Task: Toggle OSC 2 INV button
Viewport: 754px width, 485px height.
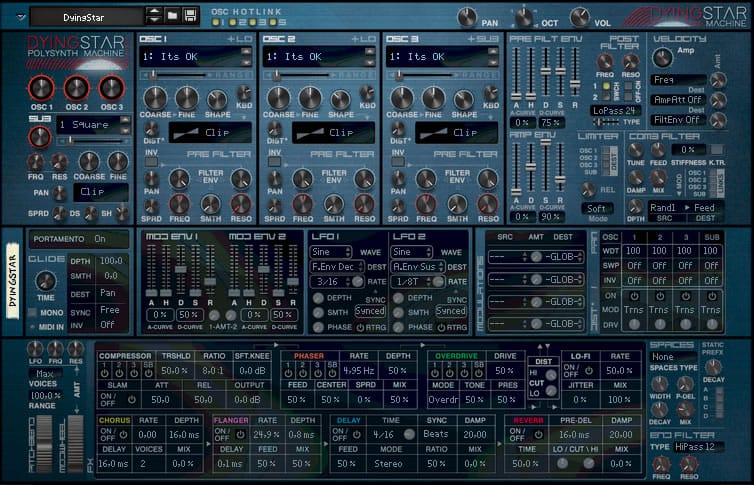Action: pos(275,162)
